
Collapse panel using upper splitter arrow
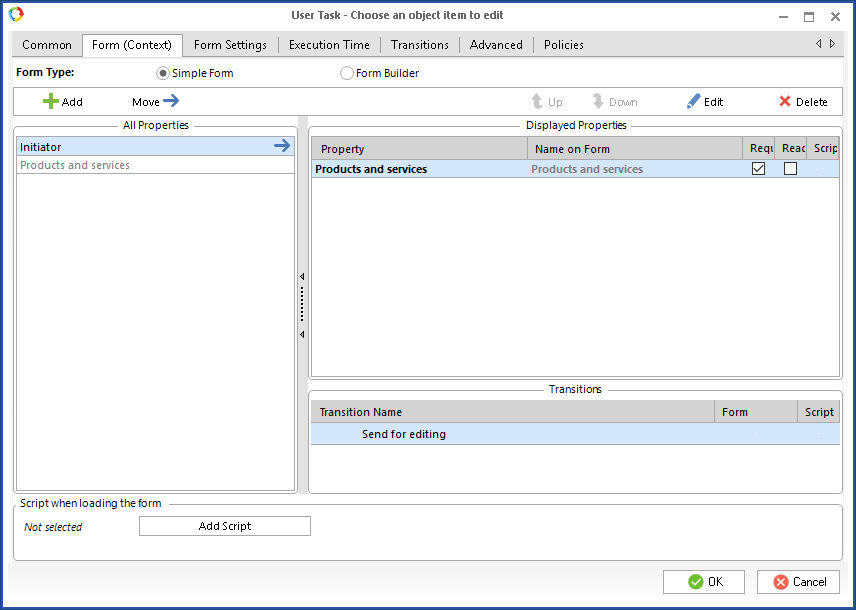(302, 277)
